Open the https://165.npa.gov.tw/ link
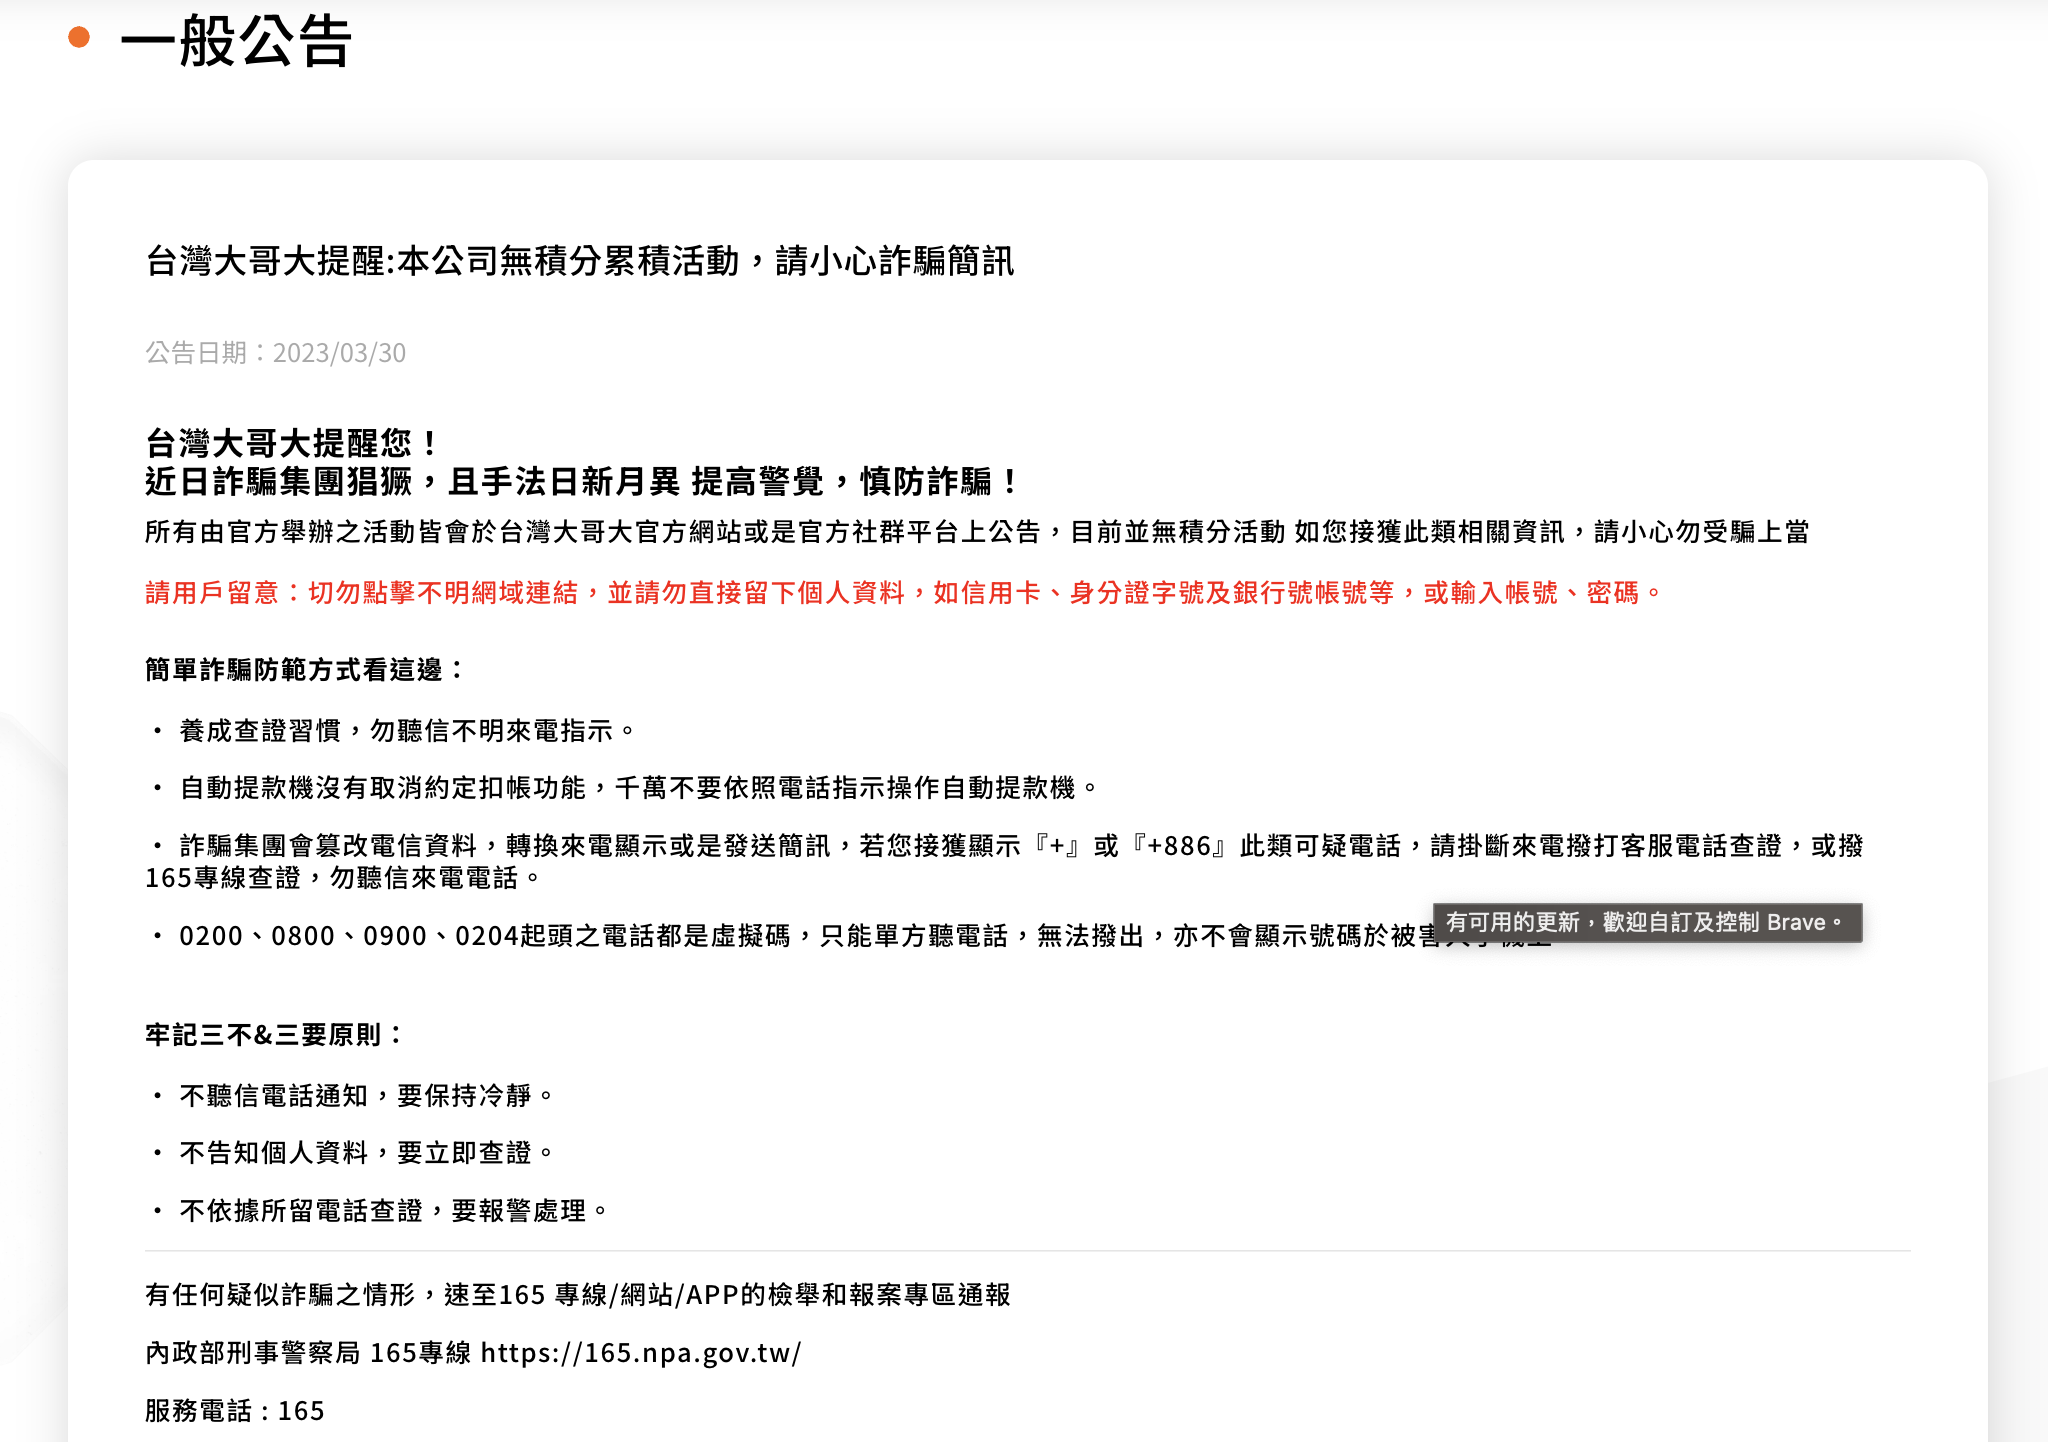This screenshot has width=2048, height=1442. (x=641, y=1353)
